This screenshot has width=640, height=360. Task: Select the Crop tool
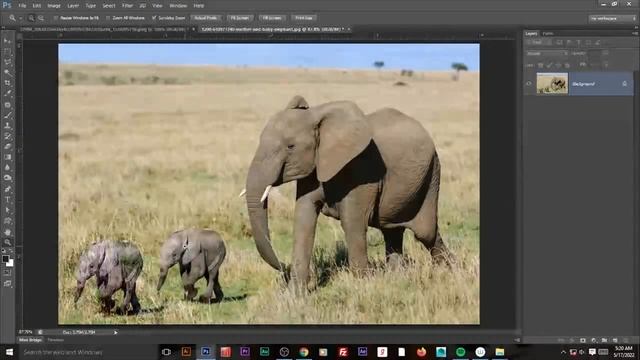click(7, 83)
